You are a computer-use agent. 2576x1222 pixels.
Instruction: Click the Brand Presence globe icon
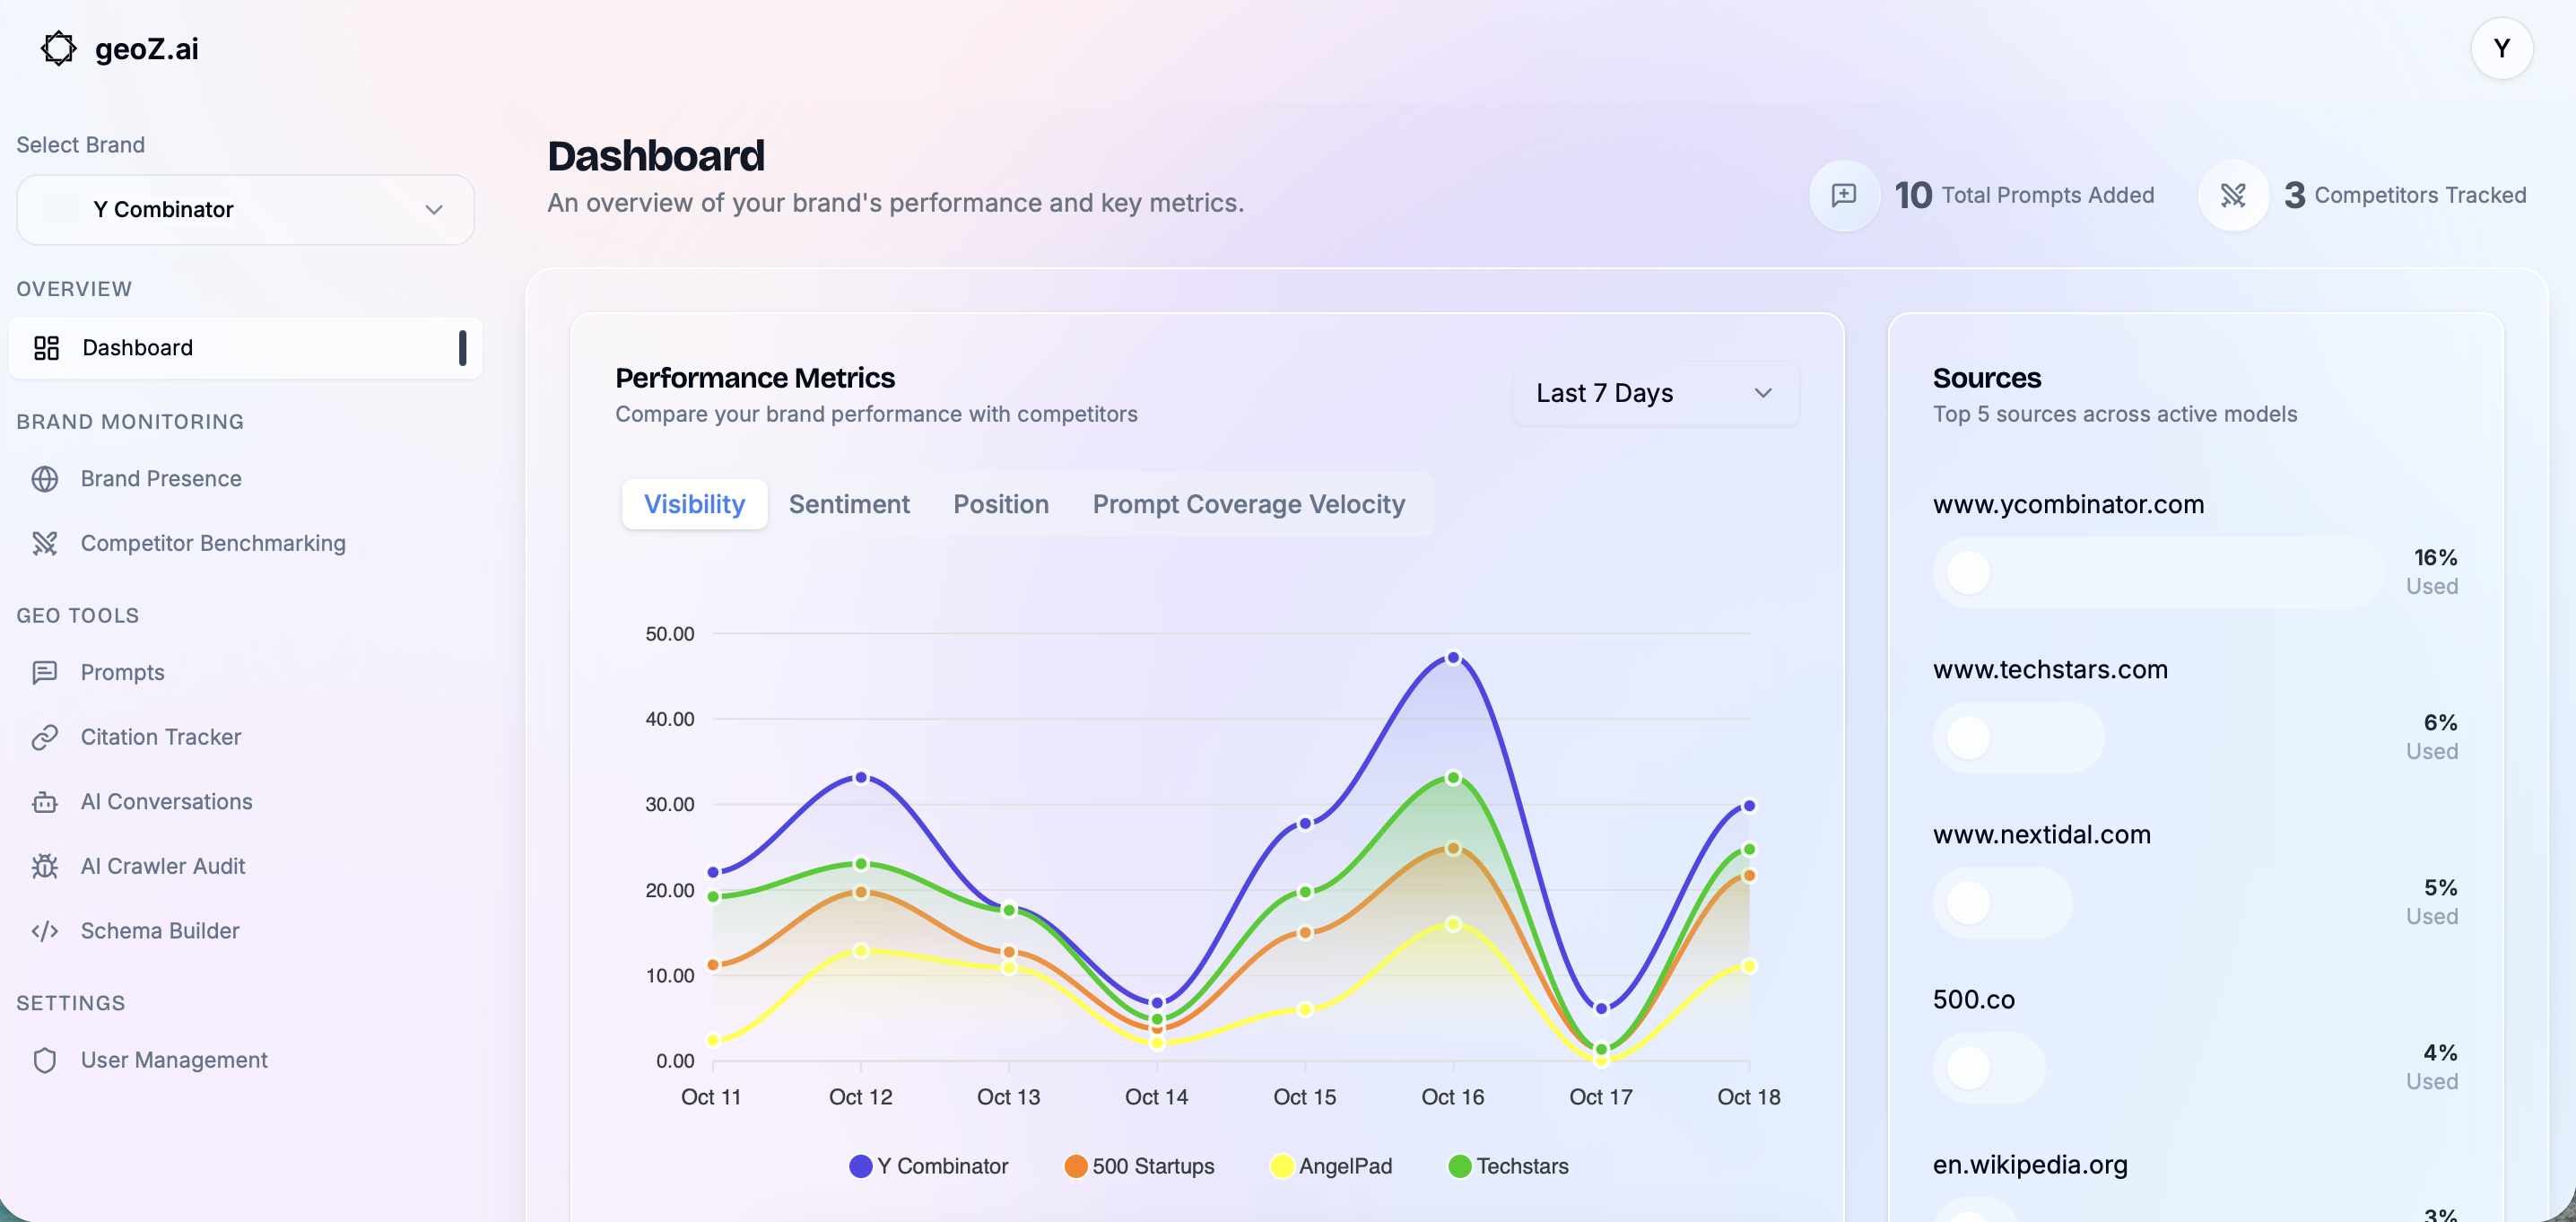coord(45,479)
